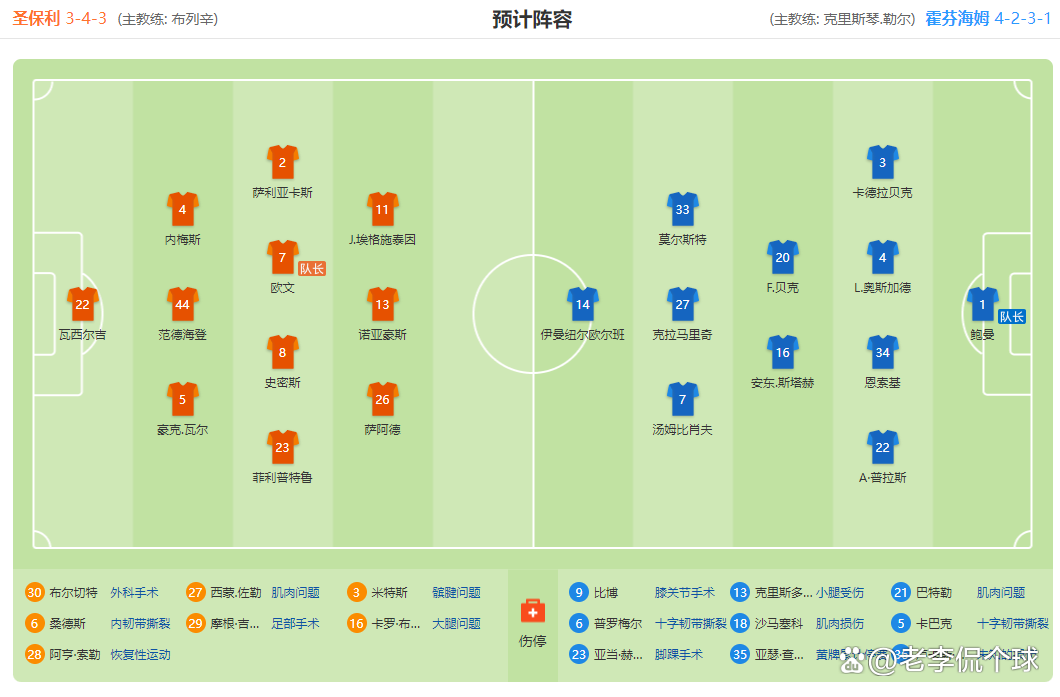Select 汤姆比肖夫's number 7 blue jersey
1060x697 pixels.
(x=682, y=399)
